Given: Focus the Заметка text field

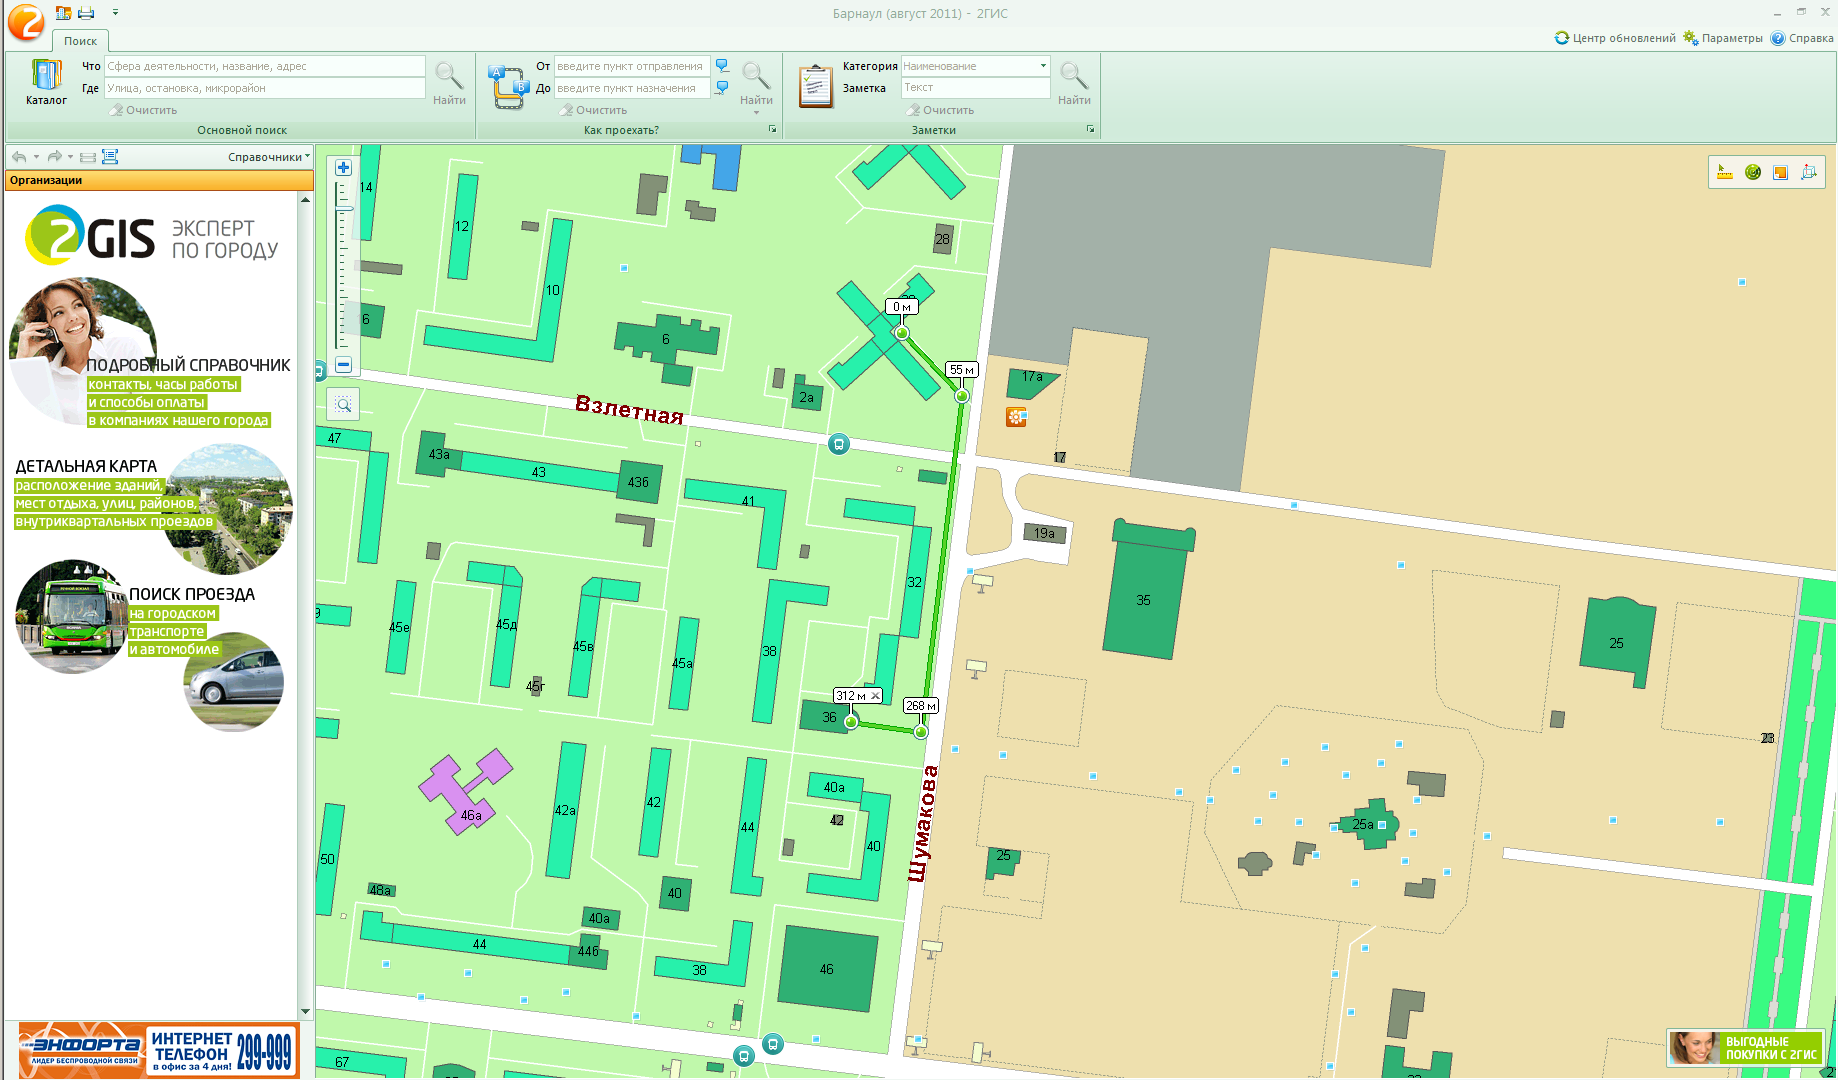Looking at the screenshot, I should click(x=975, y=88).
